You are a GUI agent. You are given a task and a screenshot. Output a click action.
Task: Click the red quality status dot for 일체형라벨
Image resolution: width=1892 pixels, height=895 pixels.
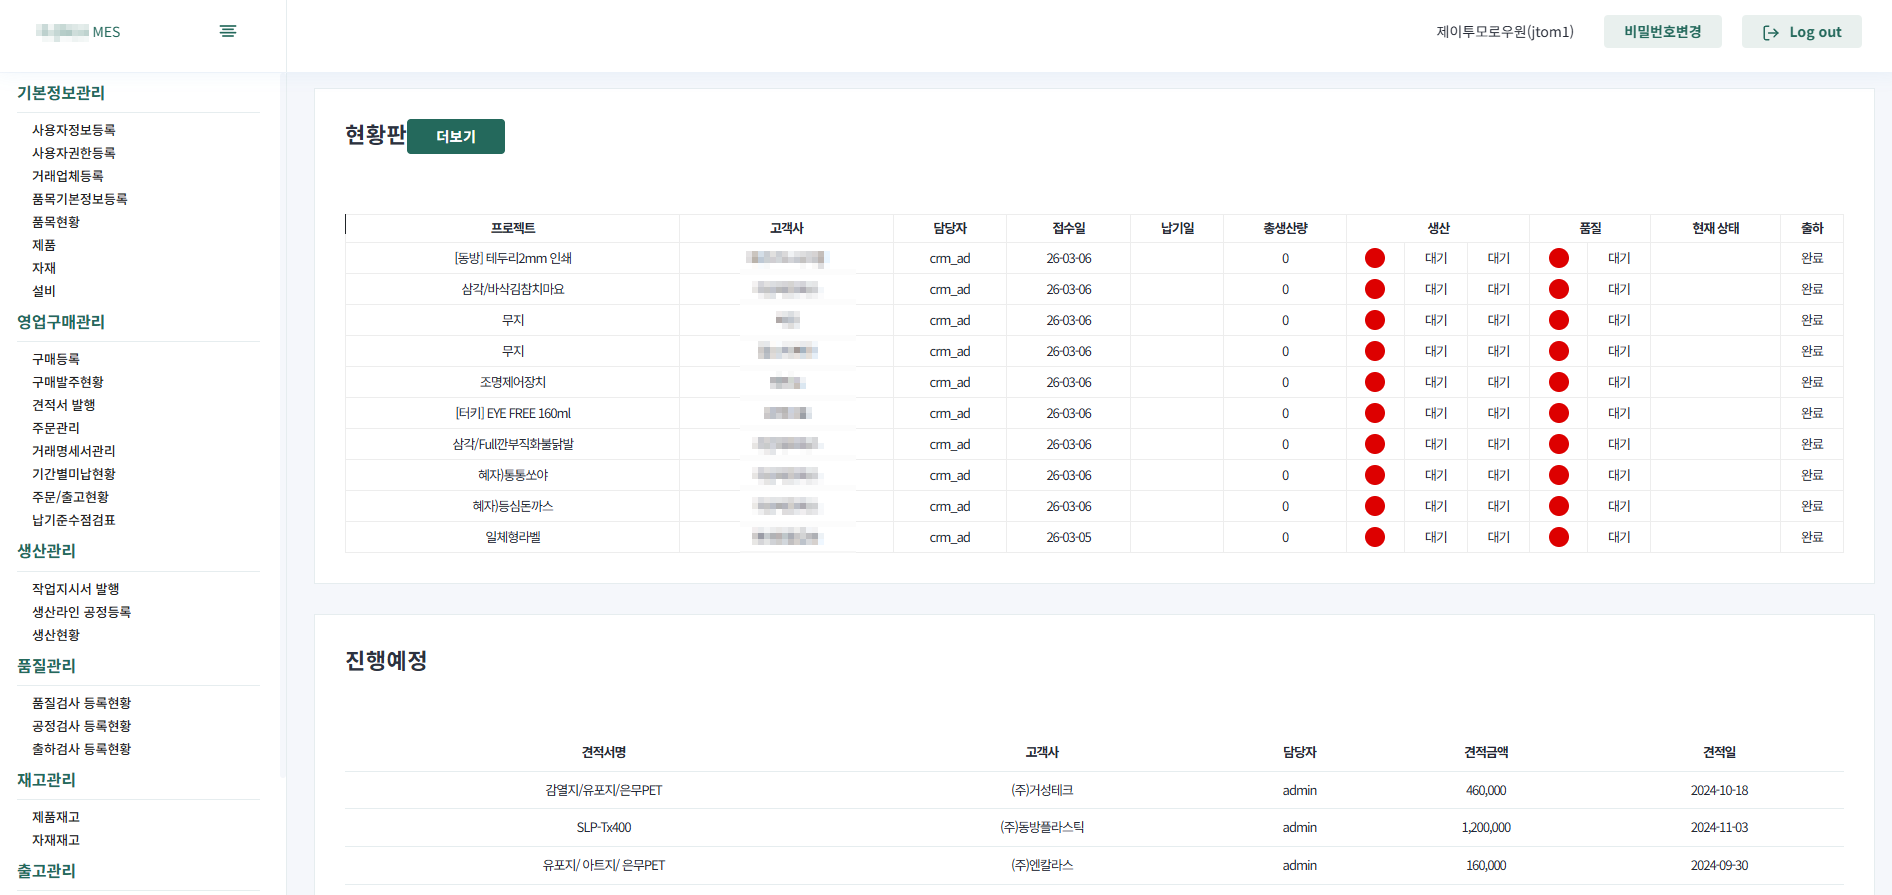pos(1558,537)
